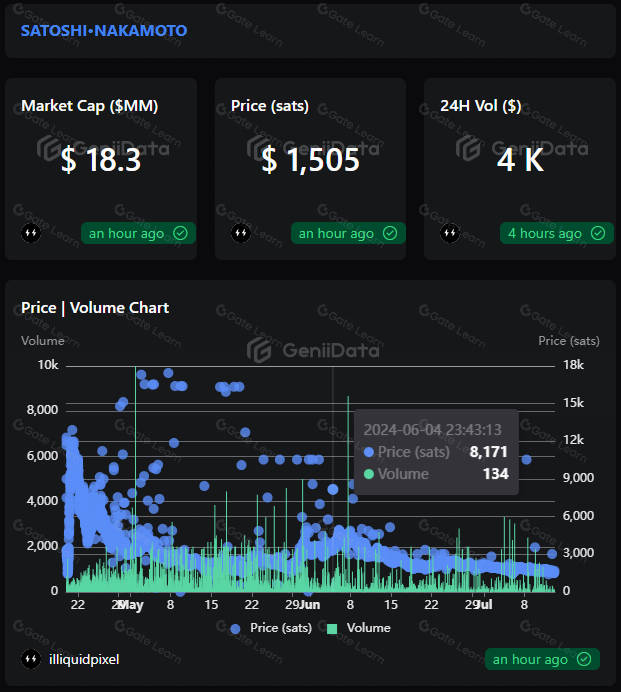Viewport: 621px width, 692px height.
Task: Click the author avatar in 24H Vol card
Action: (450, 233)
